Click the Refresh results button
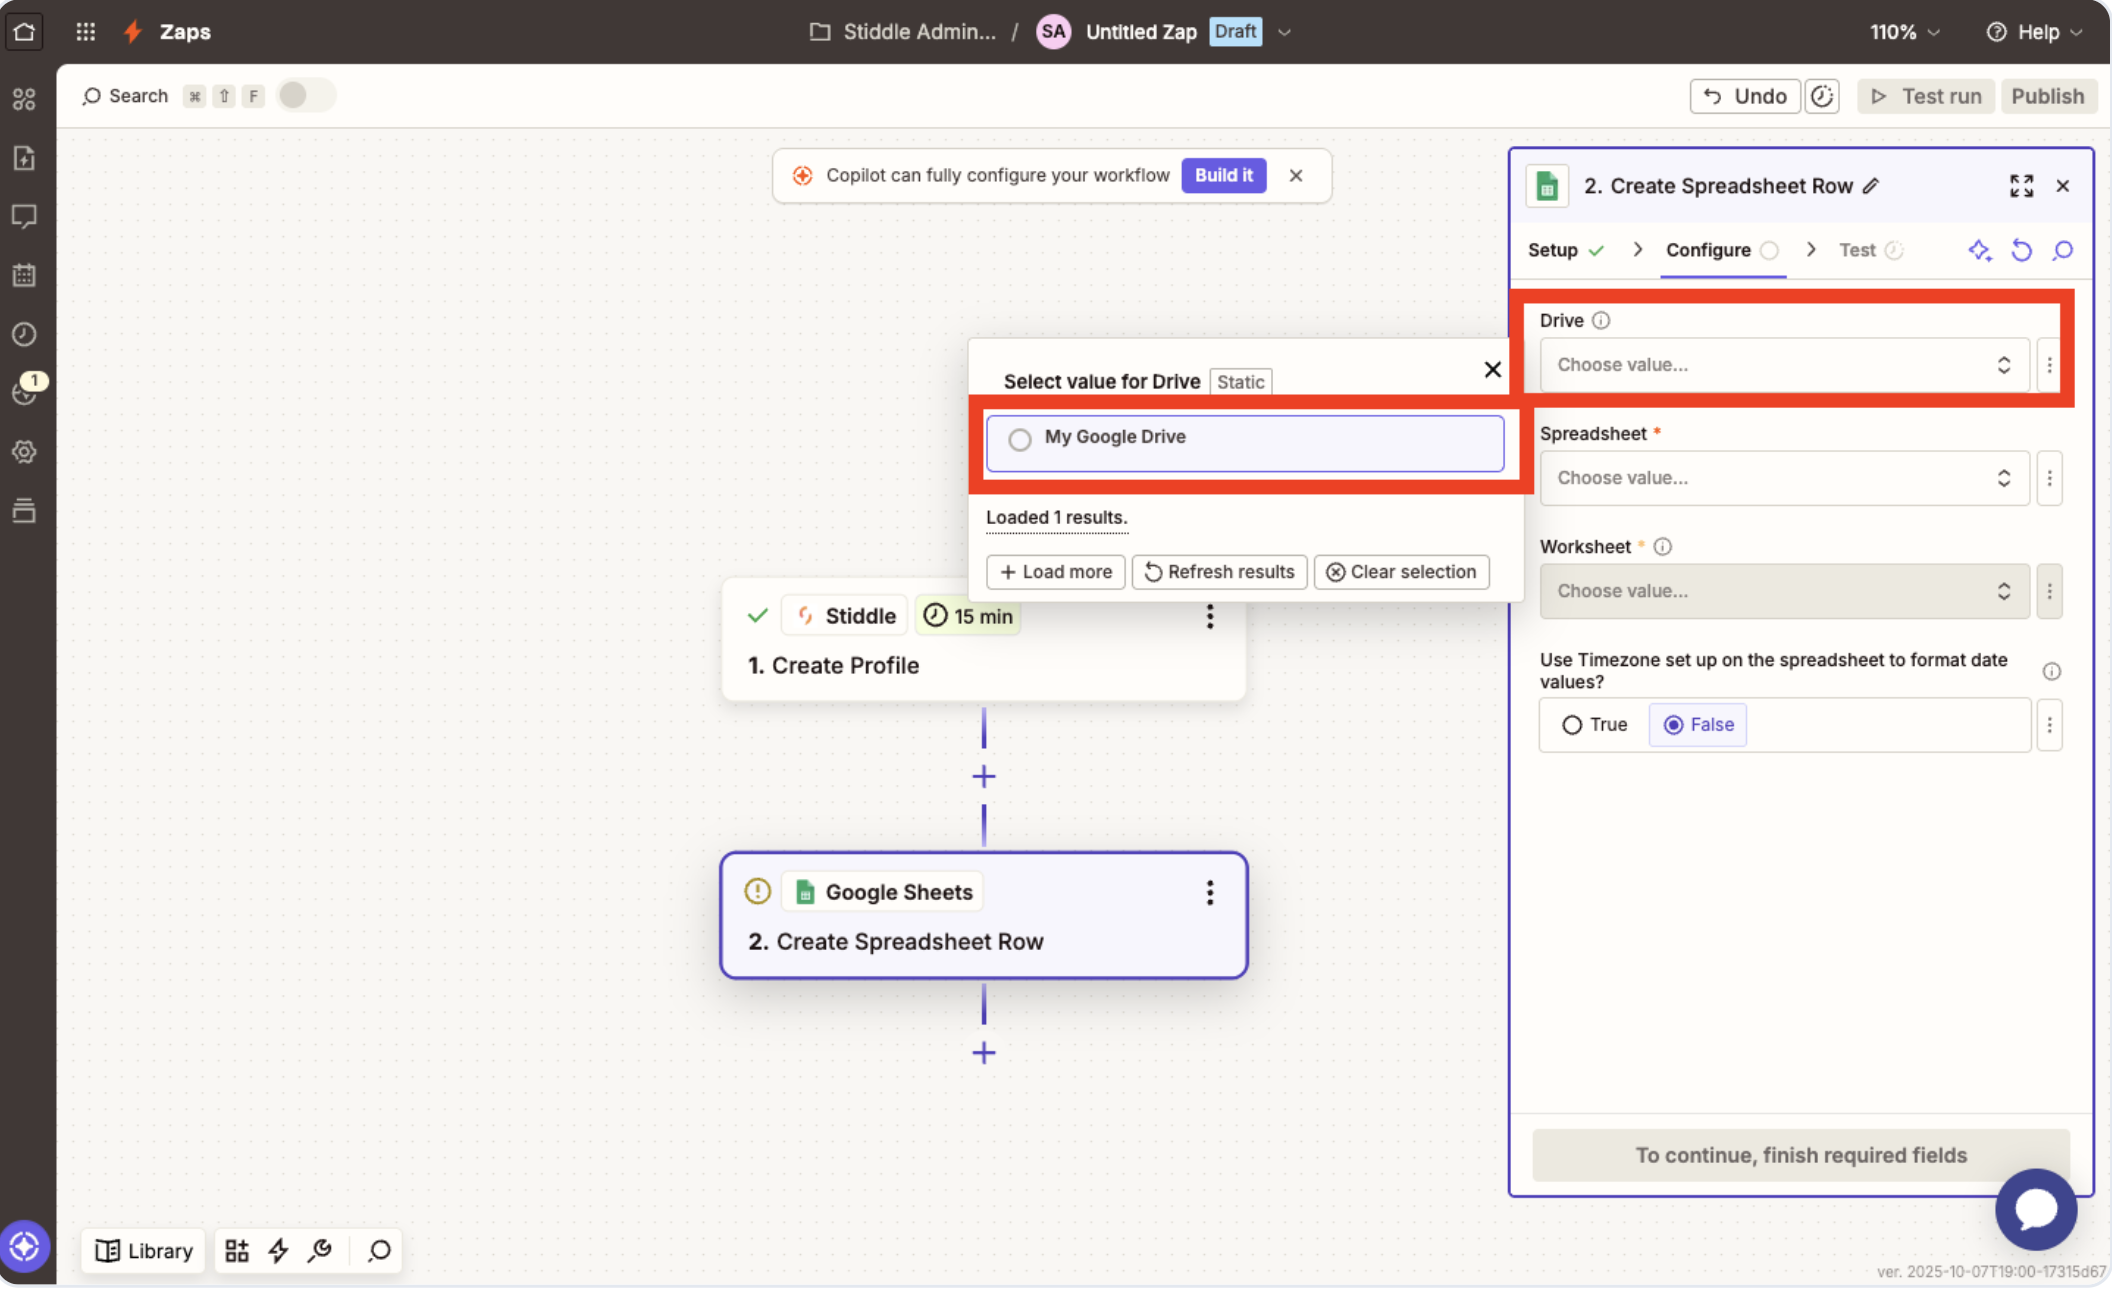Viewport: 2112px width, 1290px height. [x=1219, y=572]
